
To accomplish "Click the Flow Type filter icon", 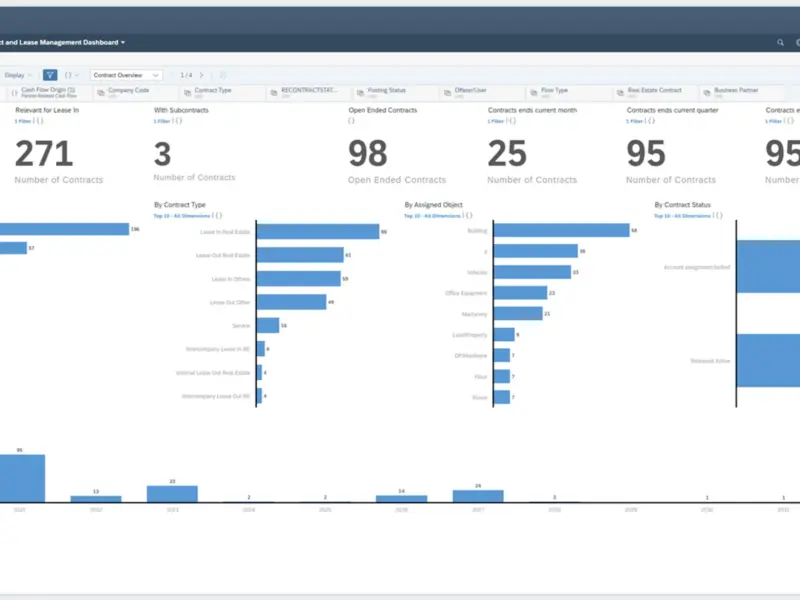I will (x=533, y=91).
